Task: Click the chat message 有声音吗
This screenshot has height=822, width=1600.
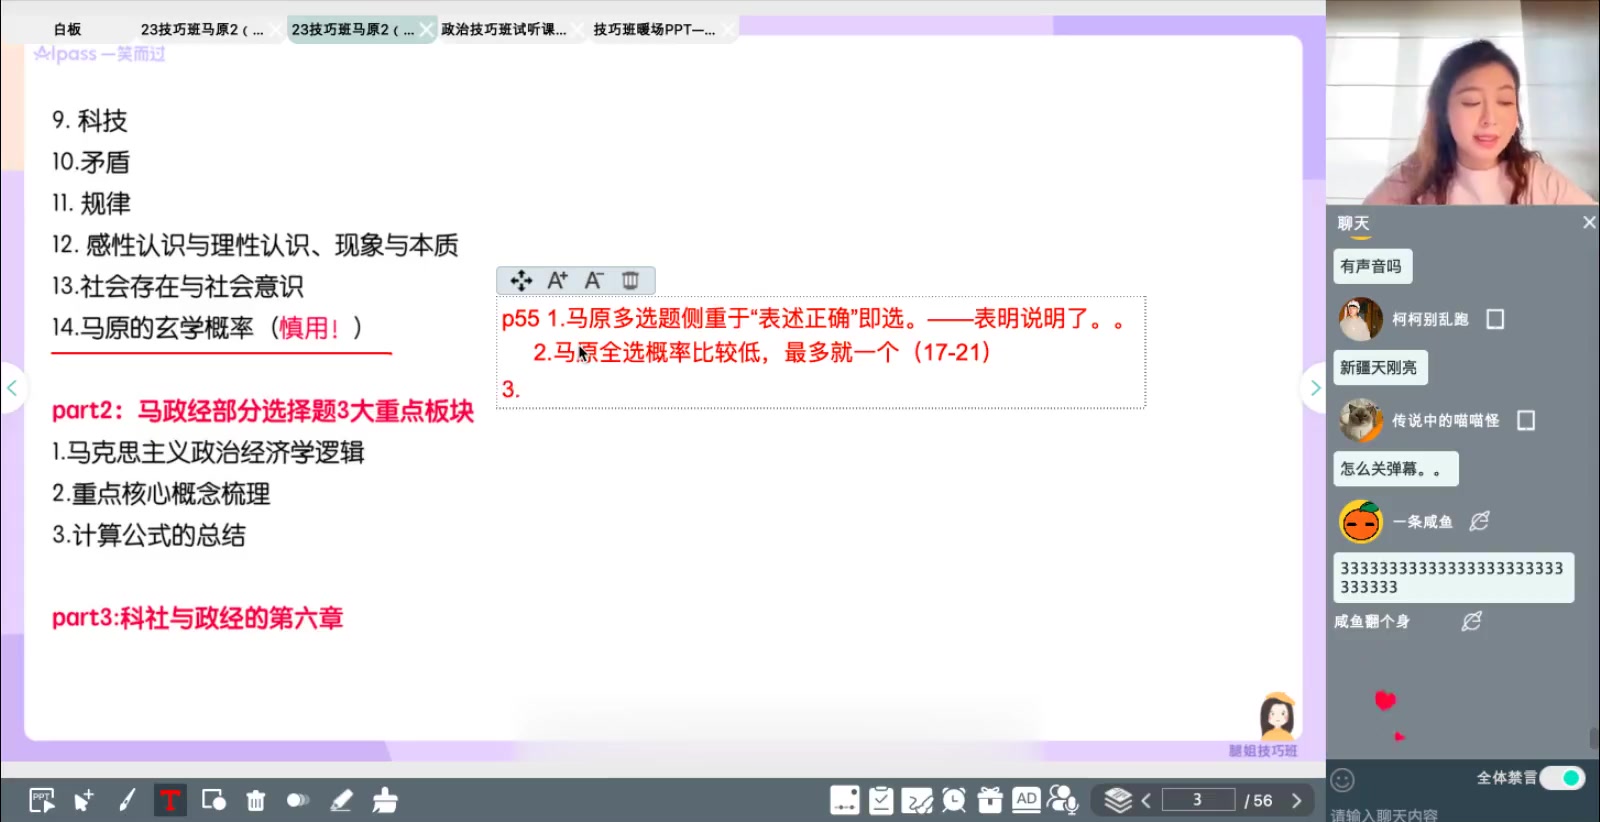Action: [1371, 267]
